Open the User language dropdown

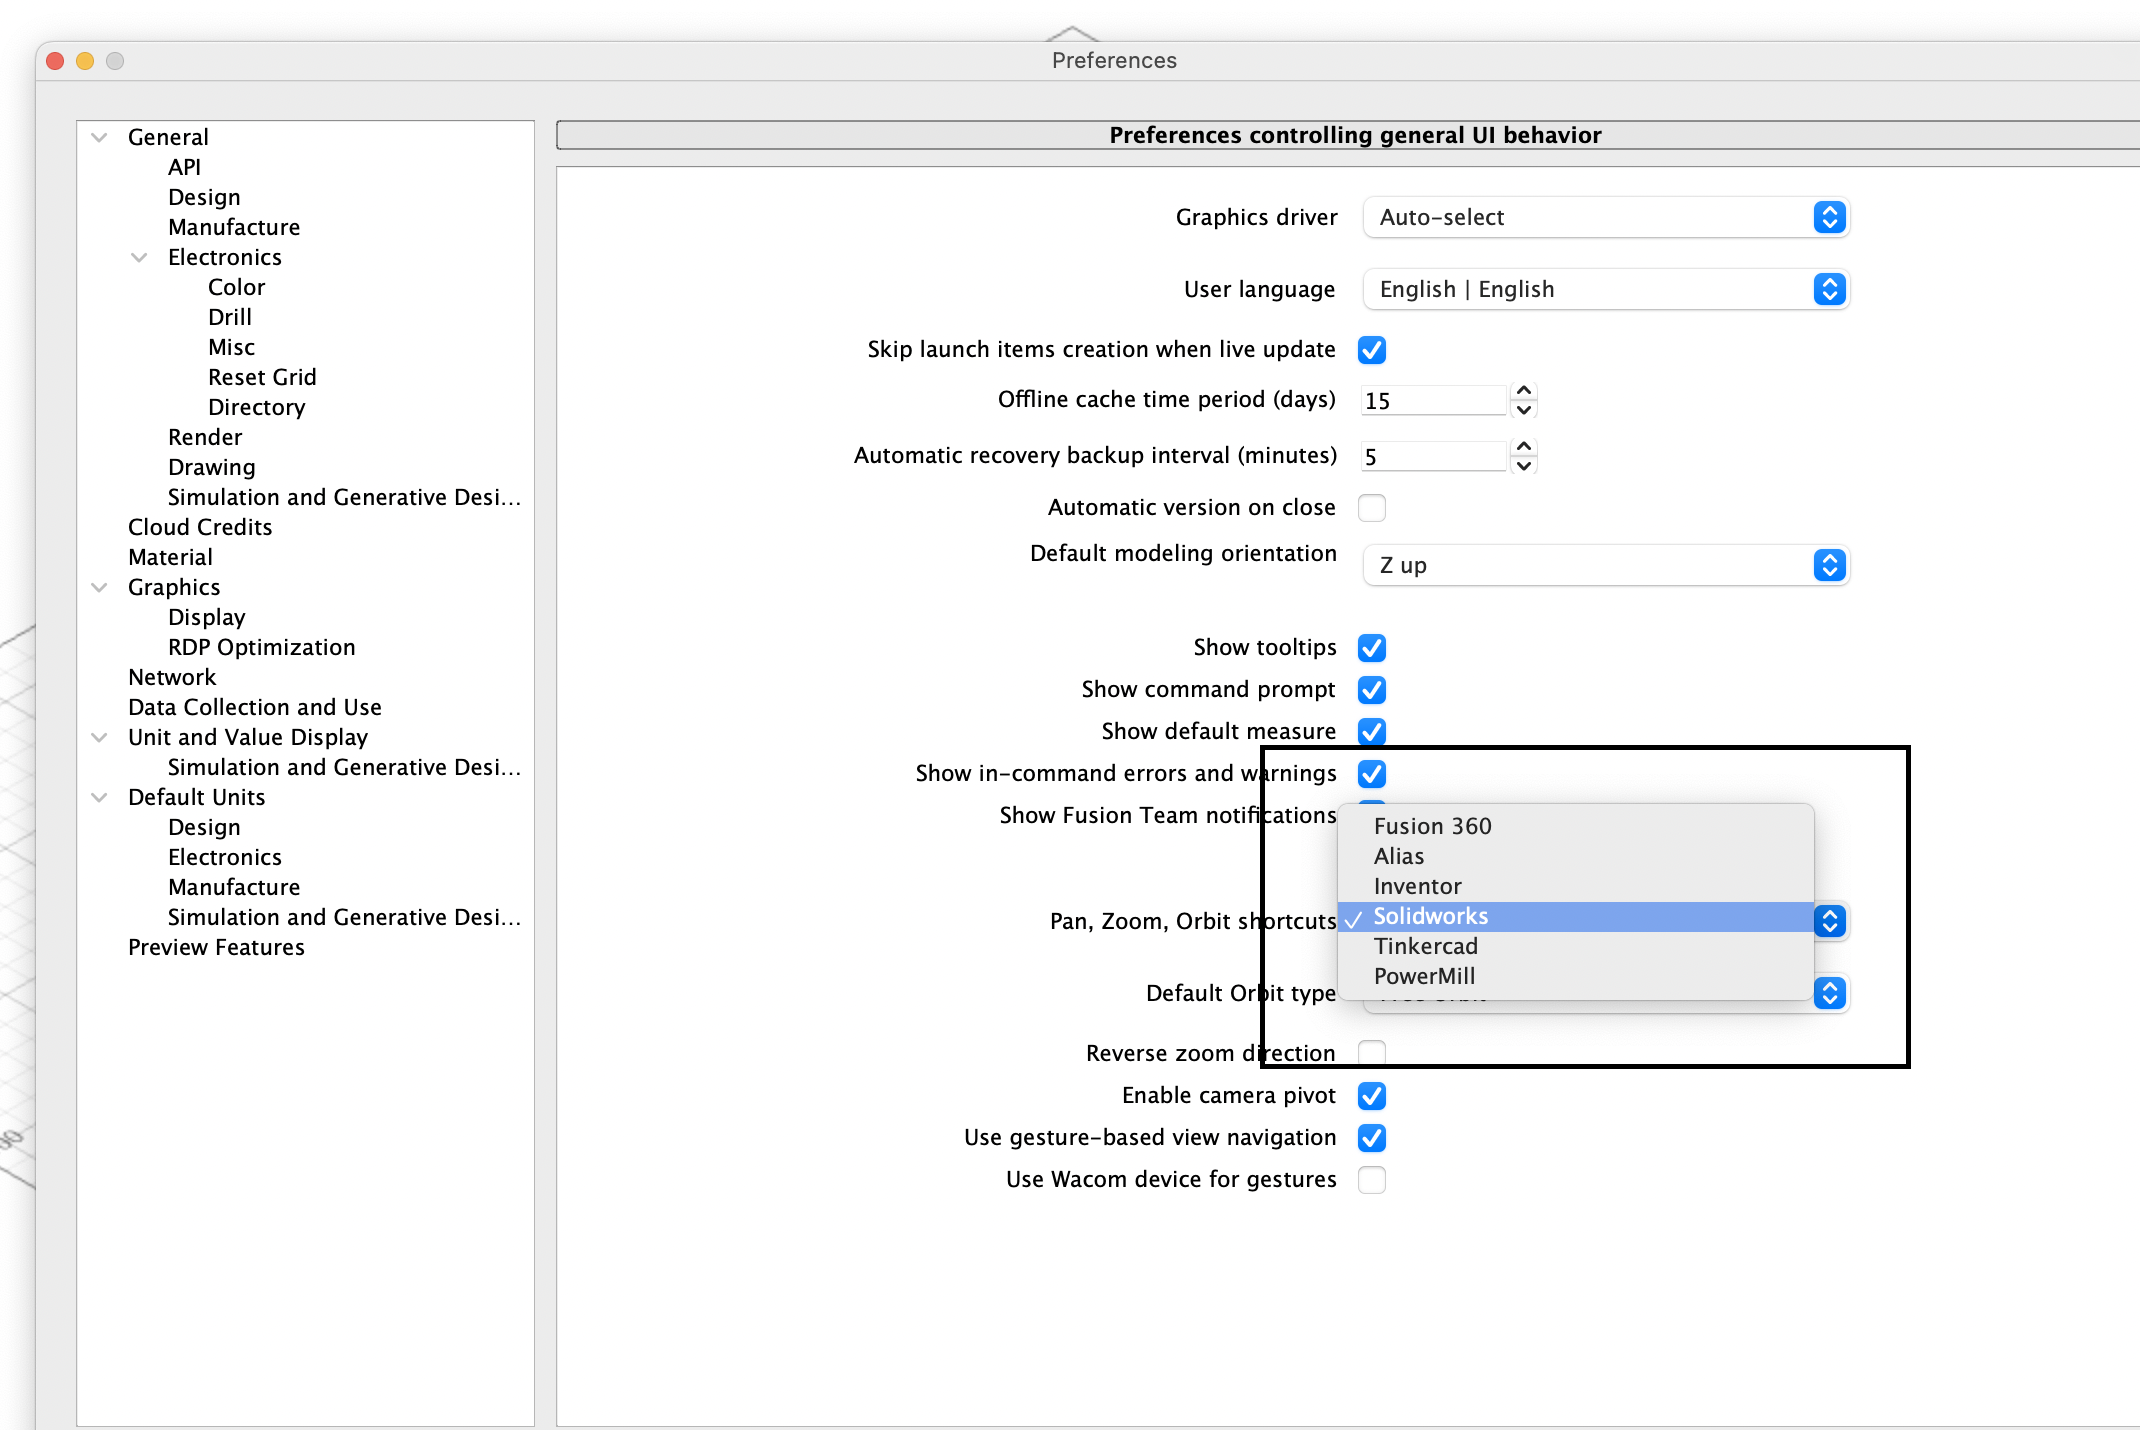click(x=1606, y=290)
